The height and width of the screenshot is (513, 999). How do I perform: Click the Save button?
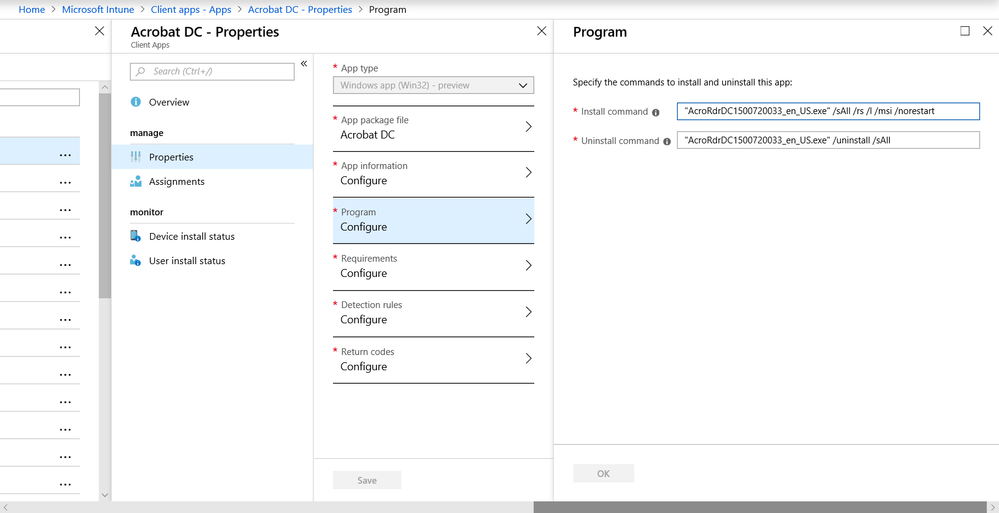pyautogui.click(x=367, y=480)
